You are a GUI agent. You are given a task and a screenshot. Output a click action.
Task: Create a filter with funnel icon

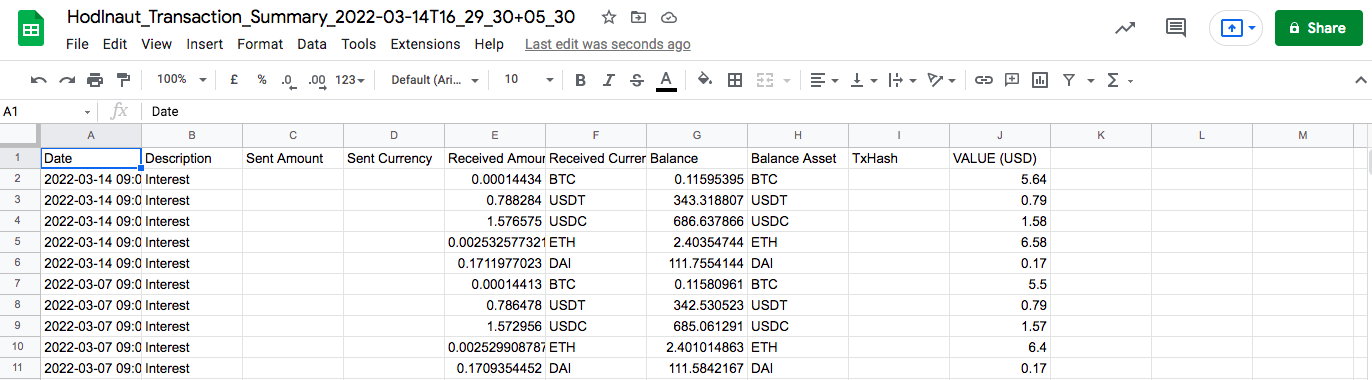tap(1069, 80)
